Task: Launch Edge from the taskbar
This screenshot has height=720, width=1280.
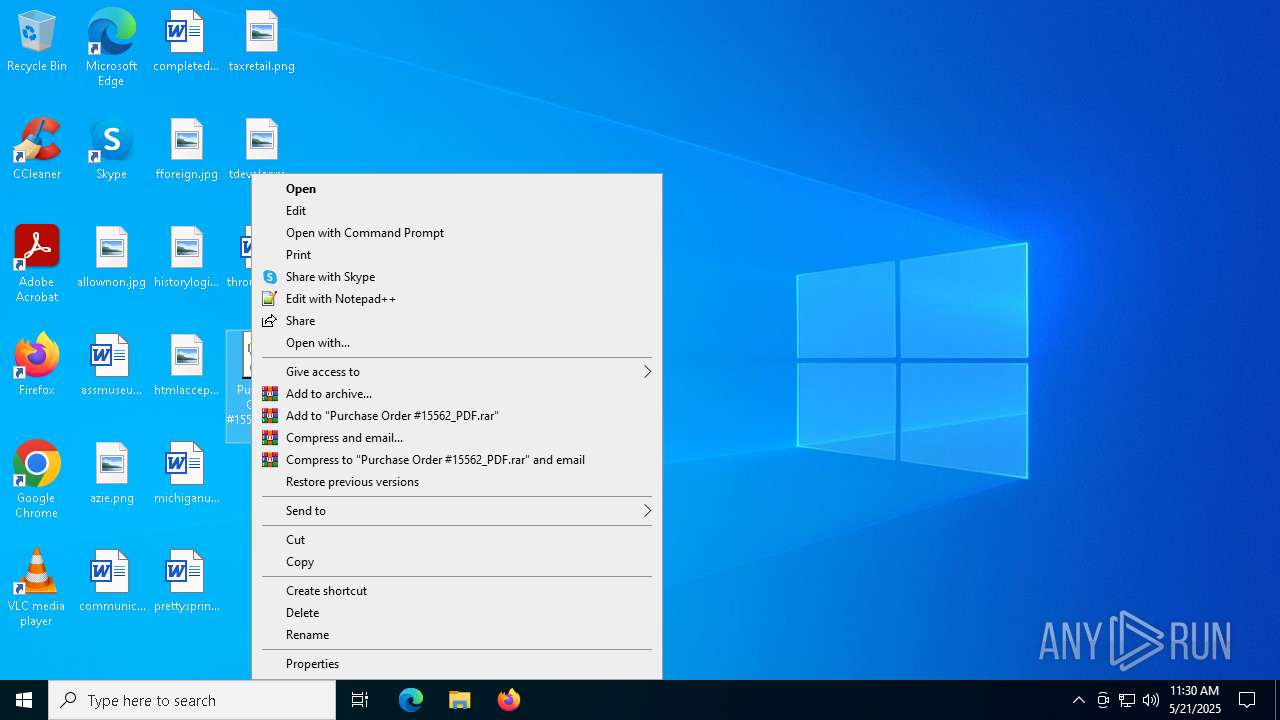Action: [x=411, y=700]
